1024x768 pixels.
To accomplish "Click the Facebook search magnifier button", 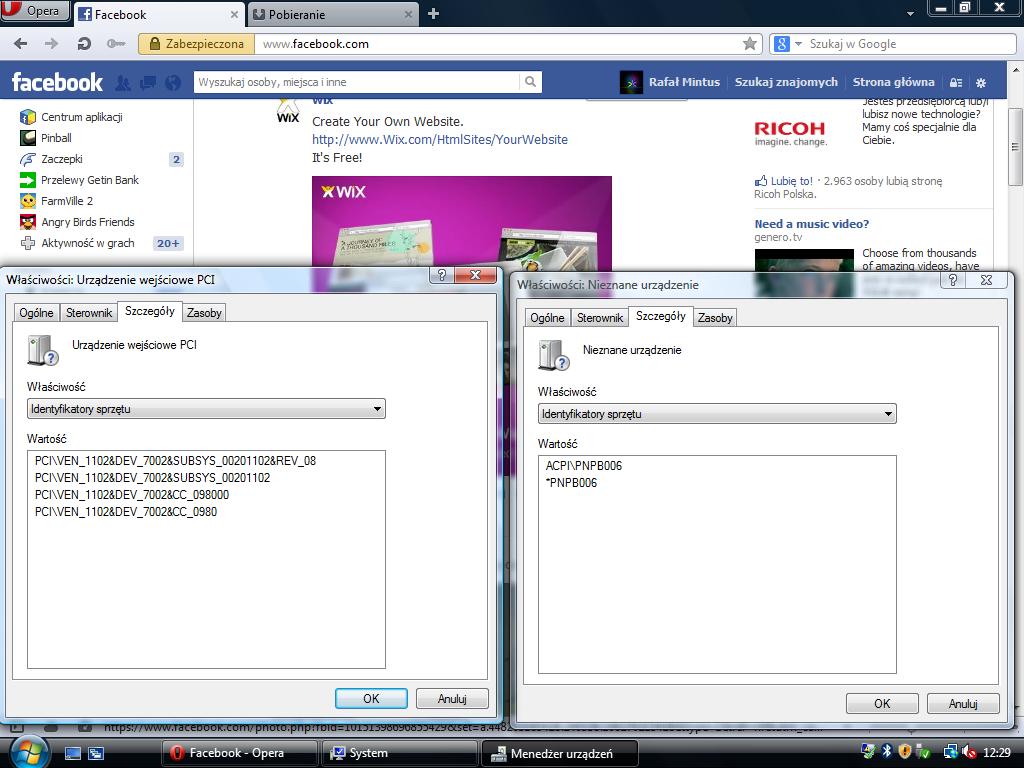I will coord(530,82).
